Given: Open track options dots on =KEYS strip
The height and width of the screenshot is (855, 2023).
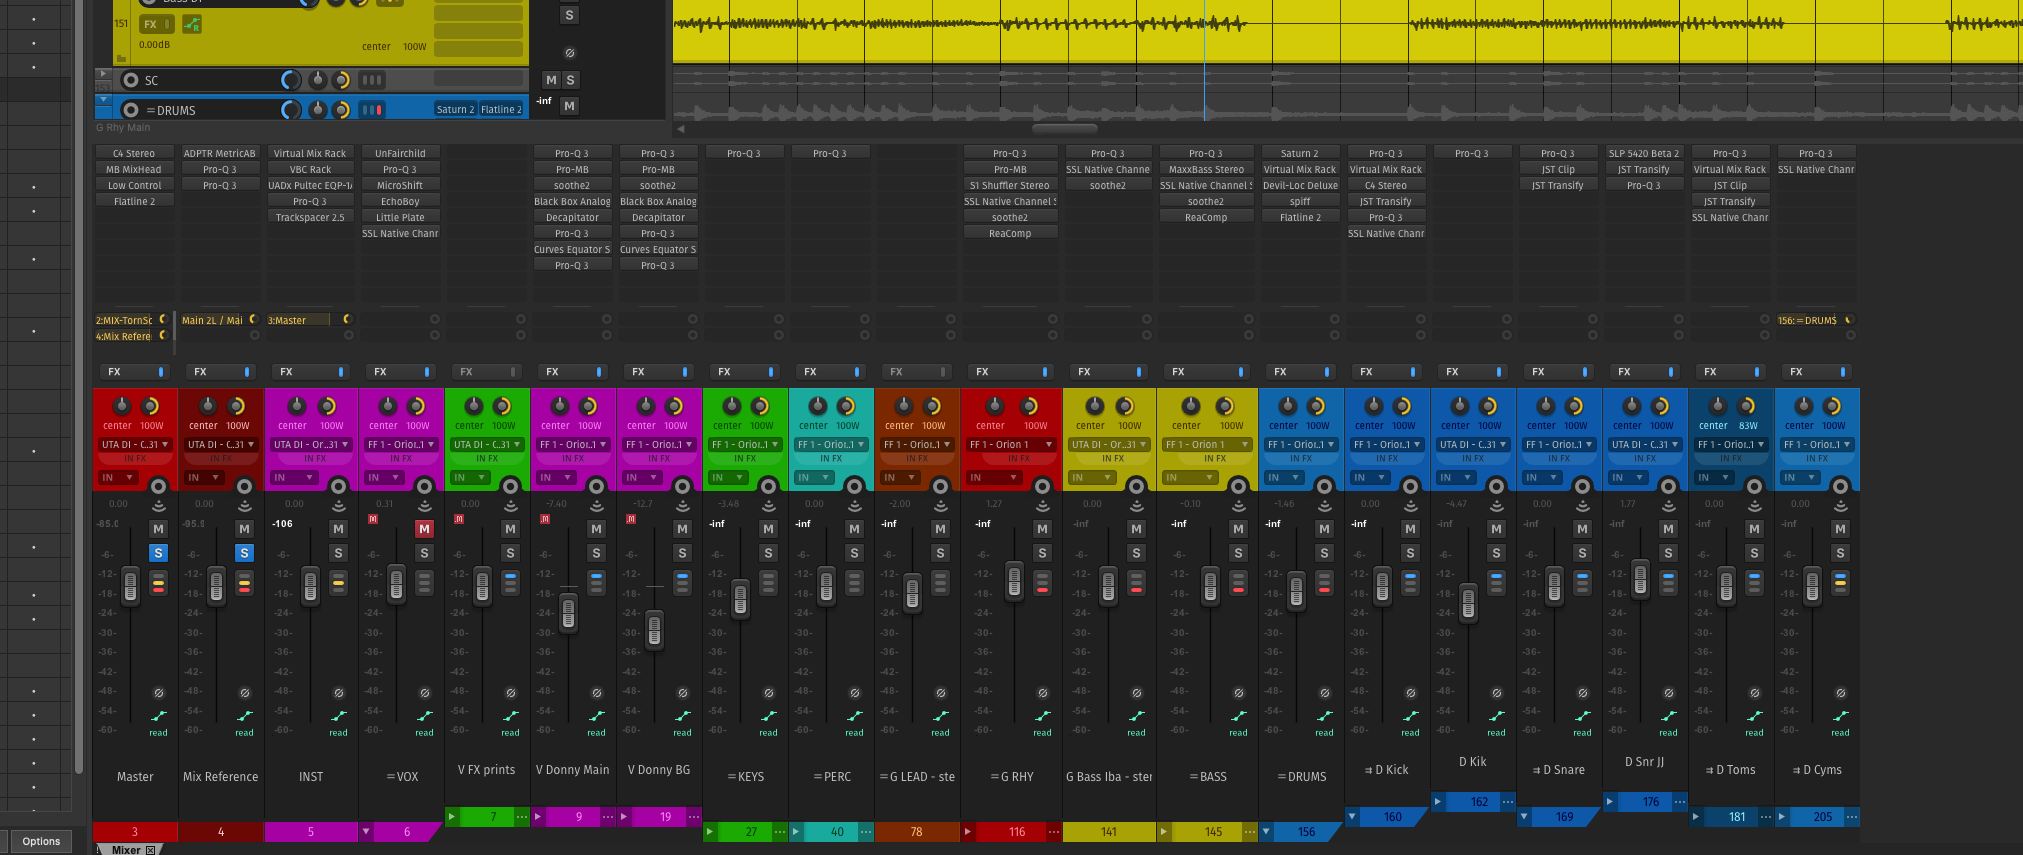Looking at the screenshot, I should tap(780, 832).
